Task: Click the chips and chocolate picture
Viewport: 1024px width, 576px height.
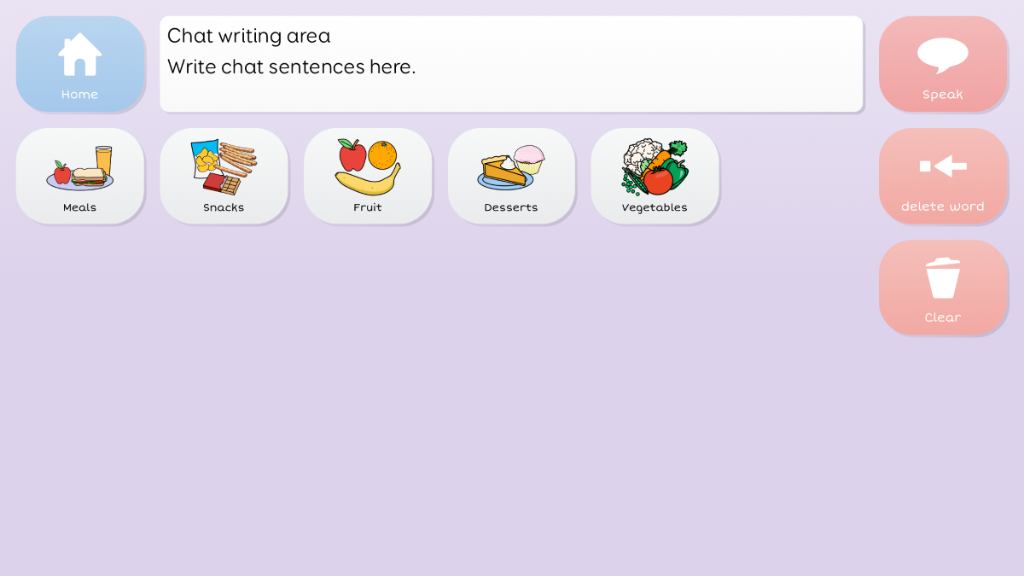Action: tap(224, 167)
